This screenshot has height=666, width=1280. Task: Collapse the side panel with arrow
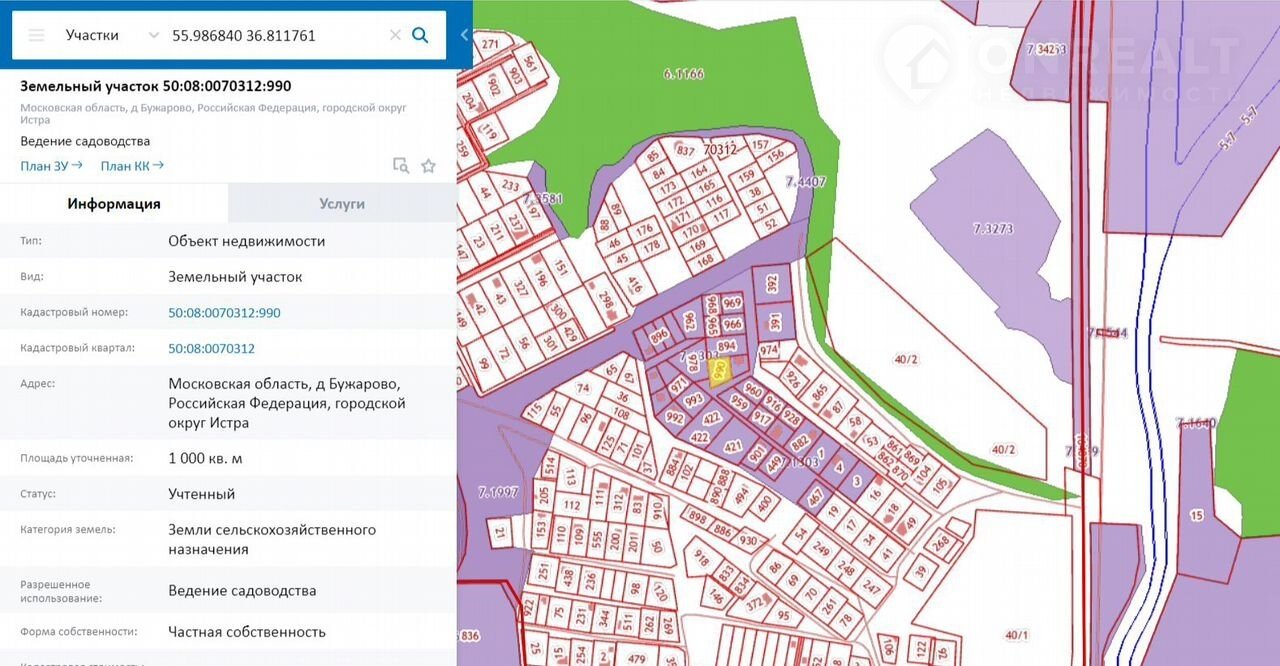(x=464, y=35)
